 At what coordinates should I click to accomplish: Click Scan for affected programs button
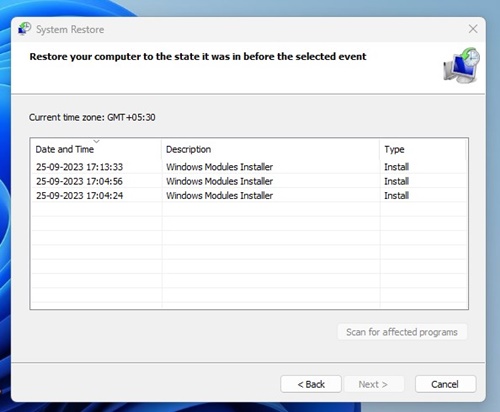402,332
